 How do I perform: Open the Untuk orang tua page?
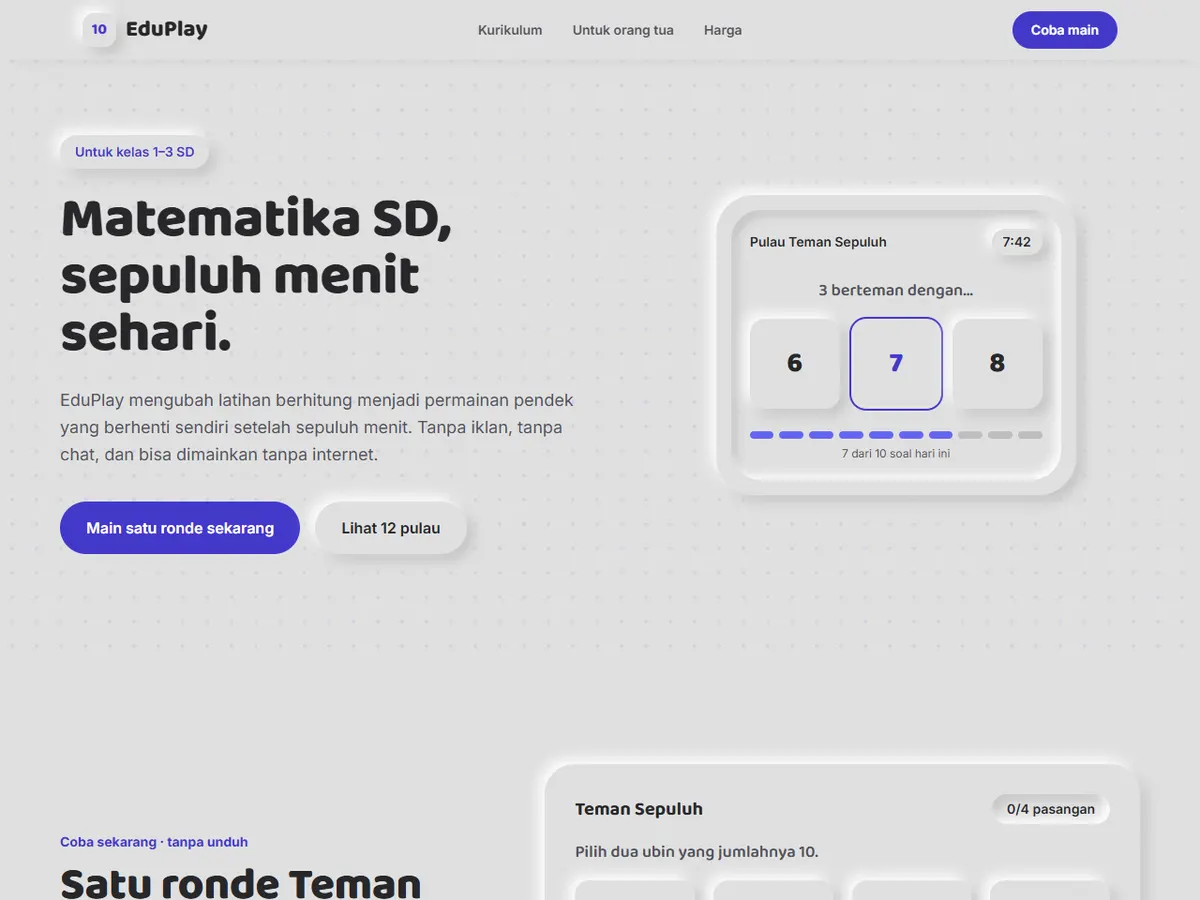point(623,30)
